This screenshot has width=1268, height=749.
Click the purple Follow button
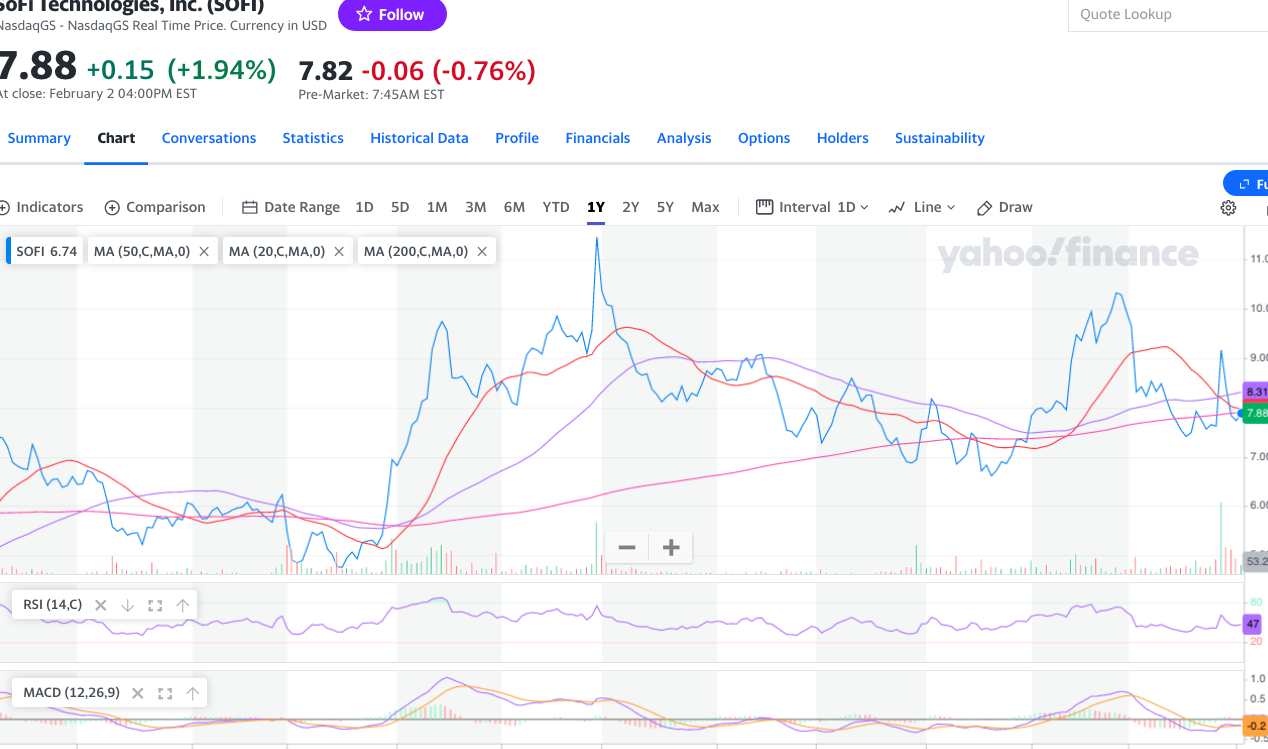coord(392,14)
